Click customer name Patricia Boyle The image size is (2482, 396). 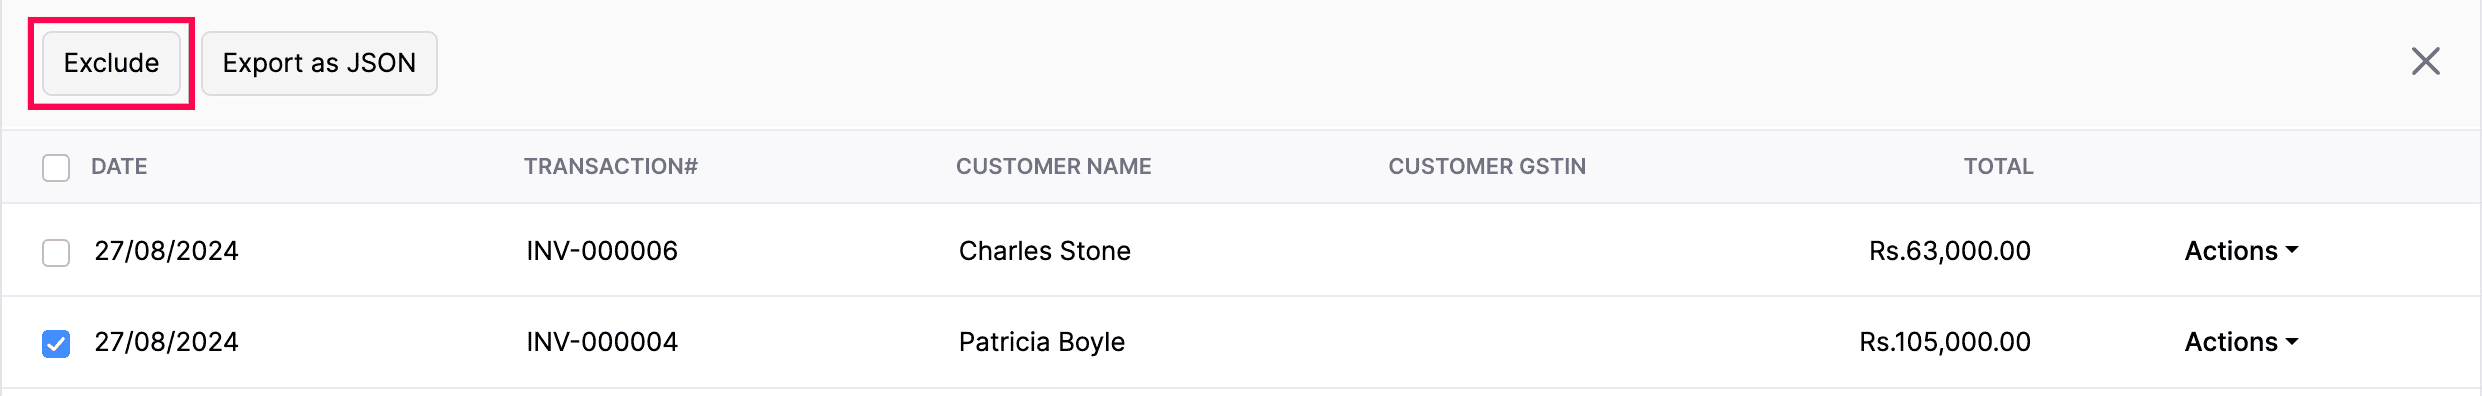click(x=1042, y=342)
